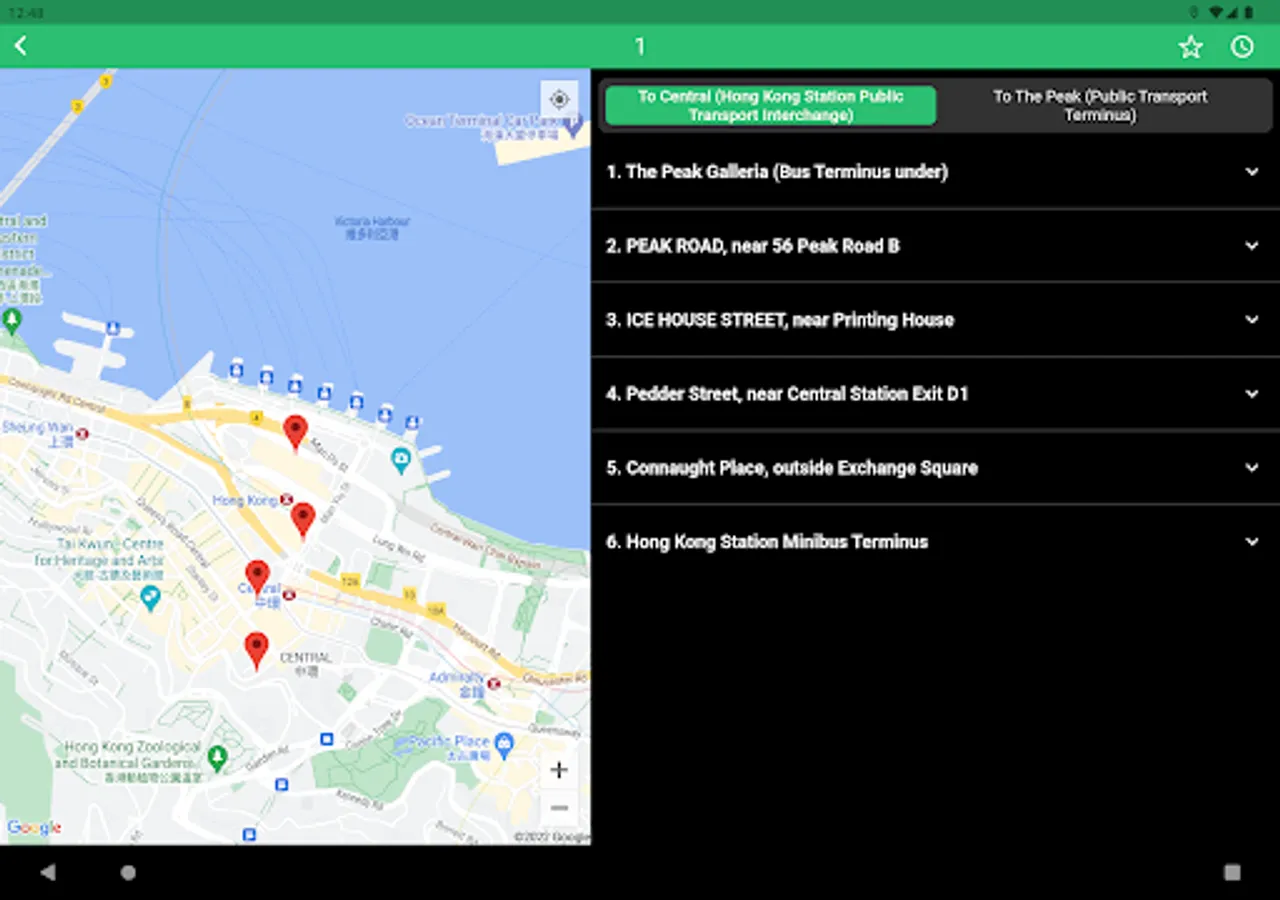Tap the Admiralty MTR station icon
This screenshot has height=900, width=1280.
[493, 686]
